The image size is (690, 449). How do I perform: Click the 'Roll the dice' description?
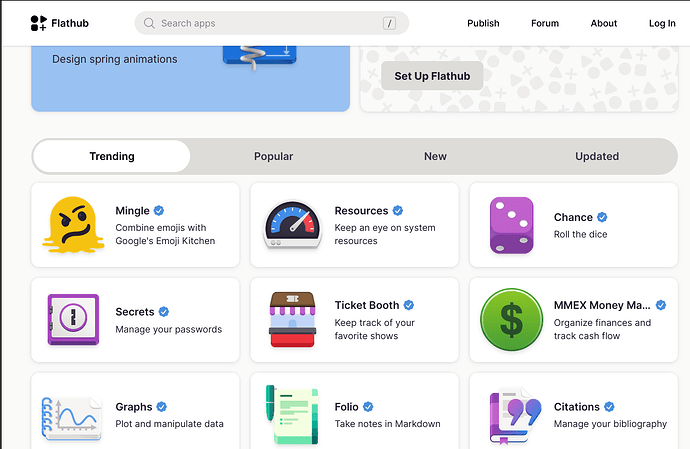coord(580,234)
